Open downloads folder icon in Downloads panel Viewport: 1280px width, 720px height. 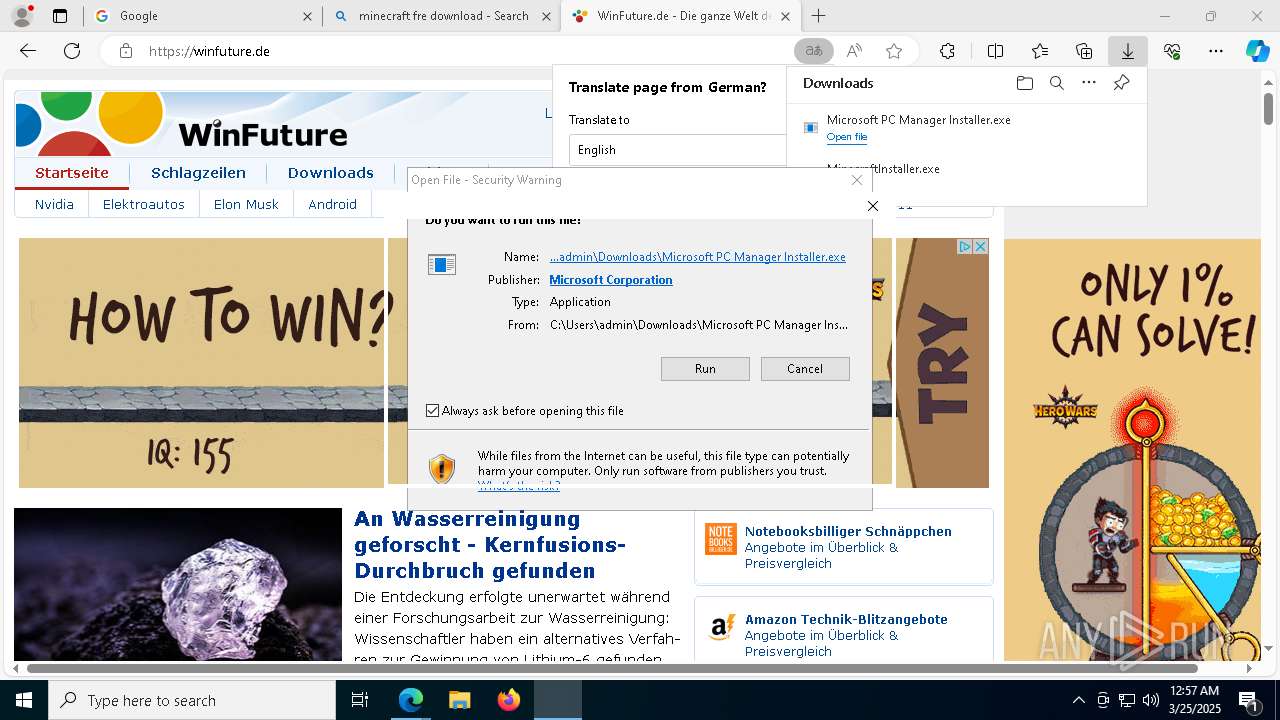click(x=1024, y=83)
